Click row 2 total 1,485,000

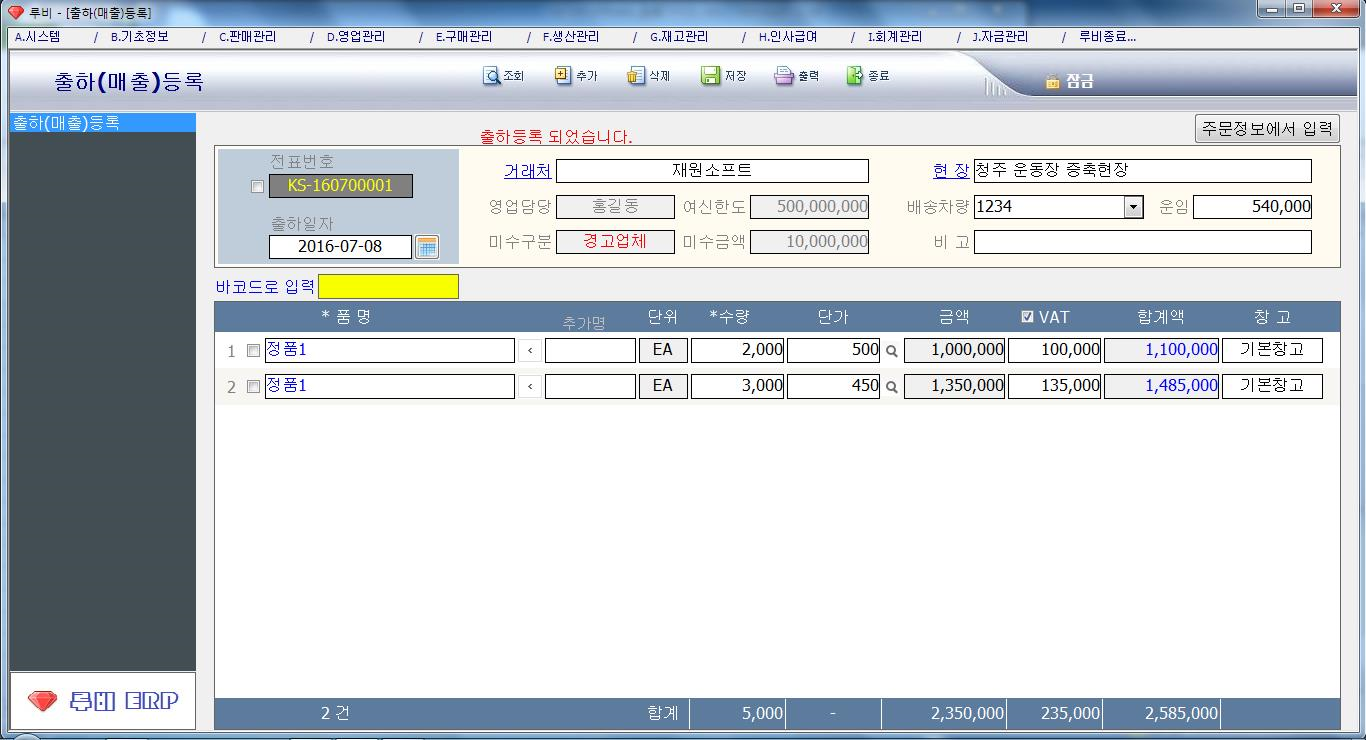point(1162,386)
